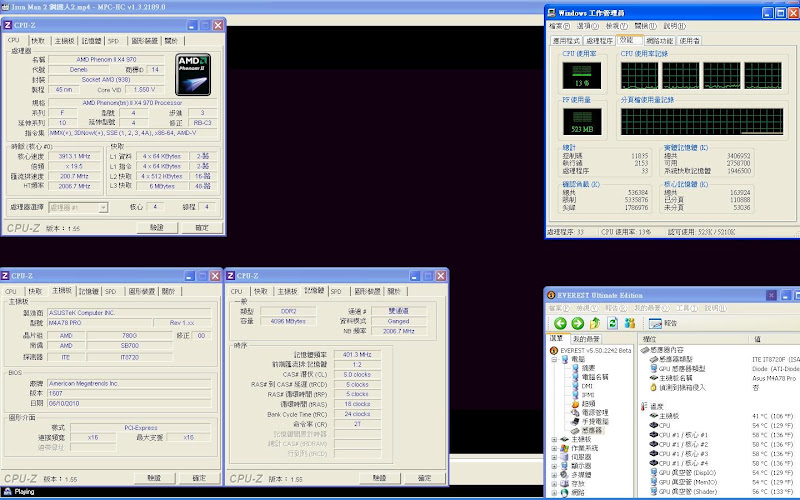Switch to 網路功能 tab in Task Manager

point(660,41)
